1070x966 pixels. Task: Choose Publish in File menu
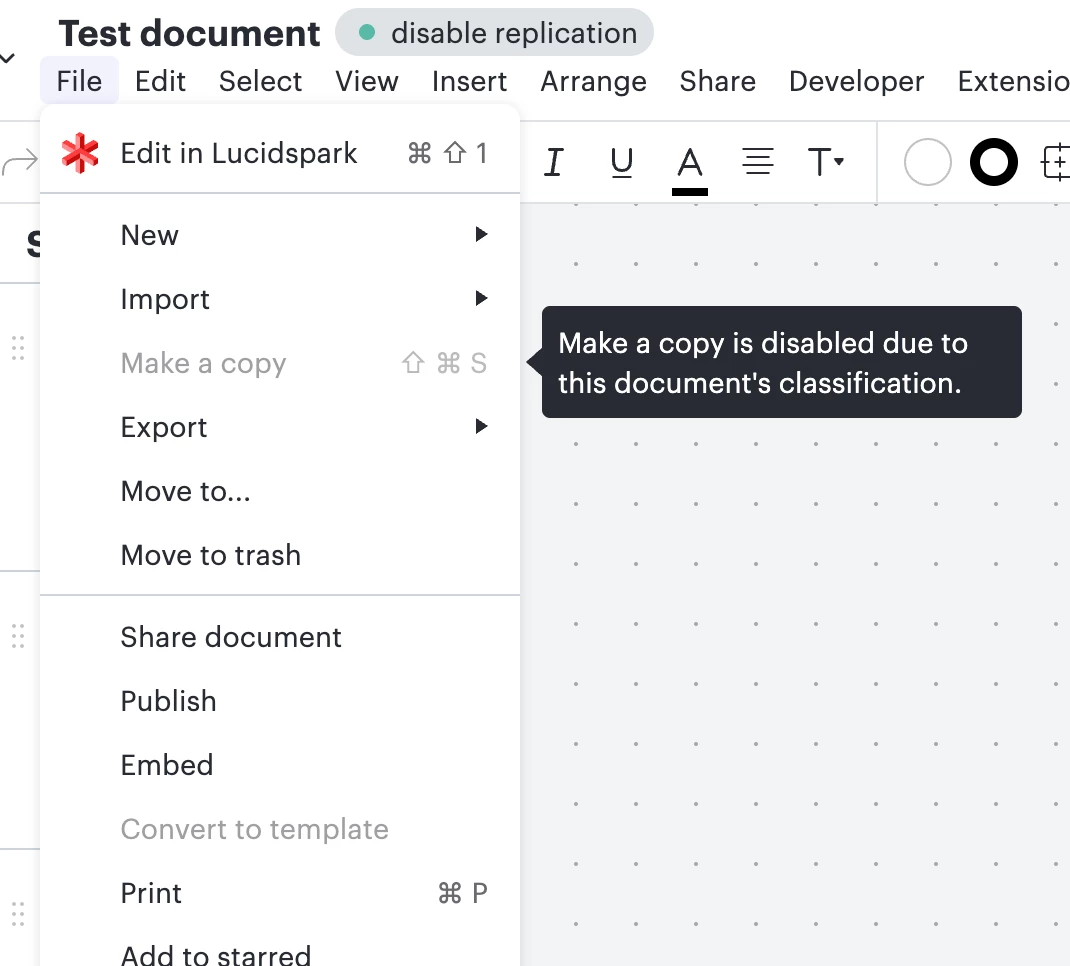tap(280, 701)
